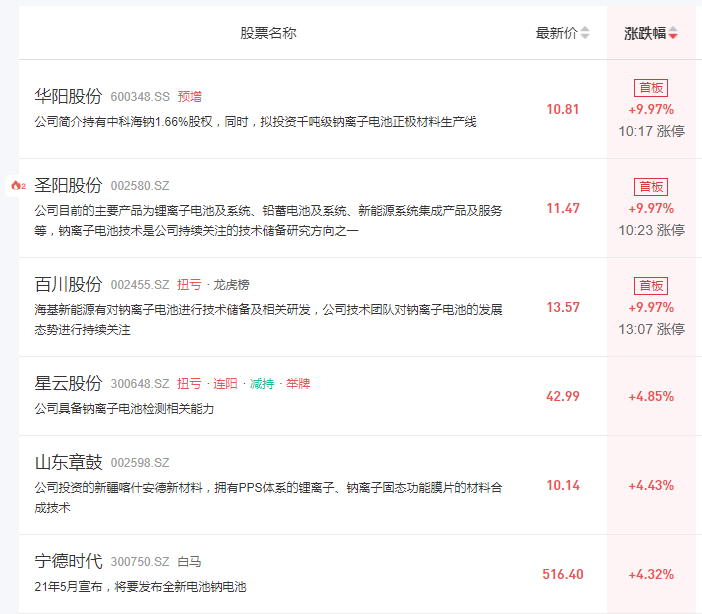Click the 最新价 column header label

(556, 33)
